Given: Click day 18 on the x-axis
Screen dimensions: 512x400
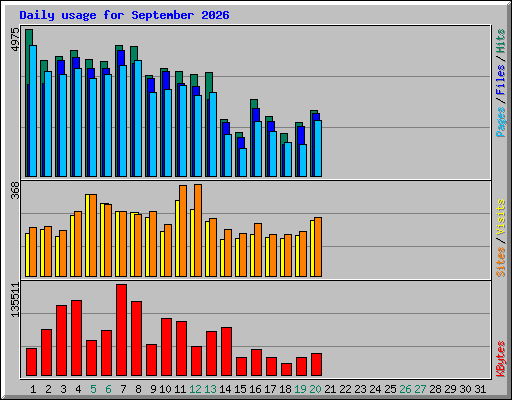Looking at the screenshot, I should point(285,389).
